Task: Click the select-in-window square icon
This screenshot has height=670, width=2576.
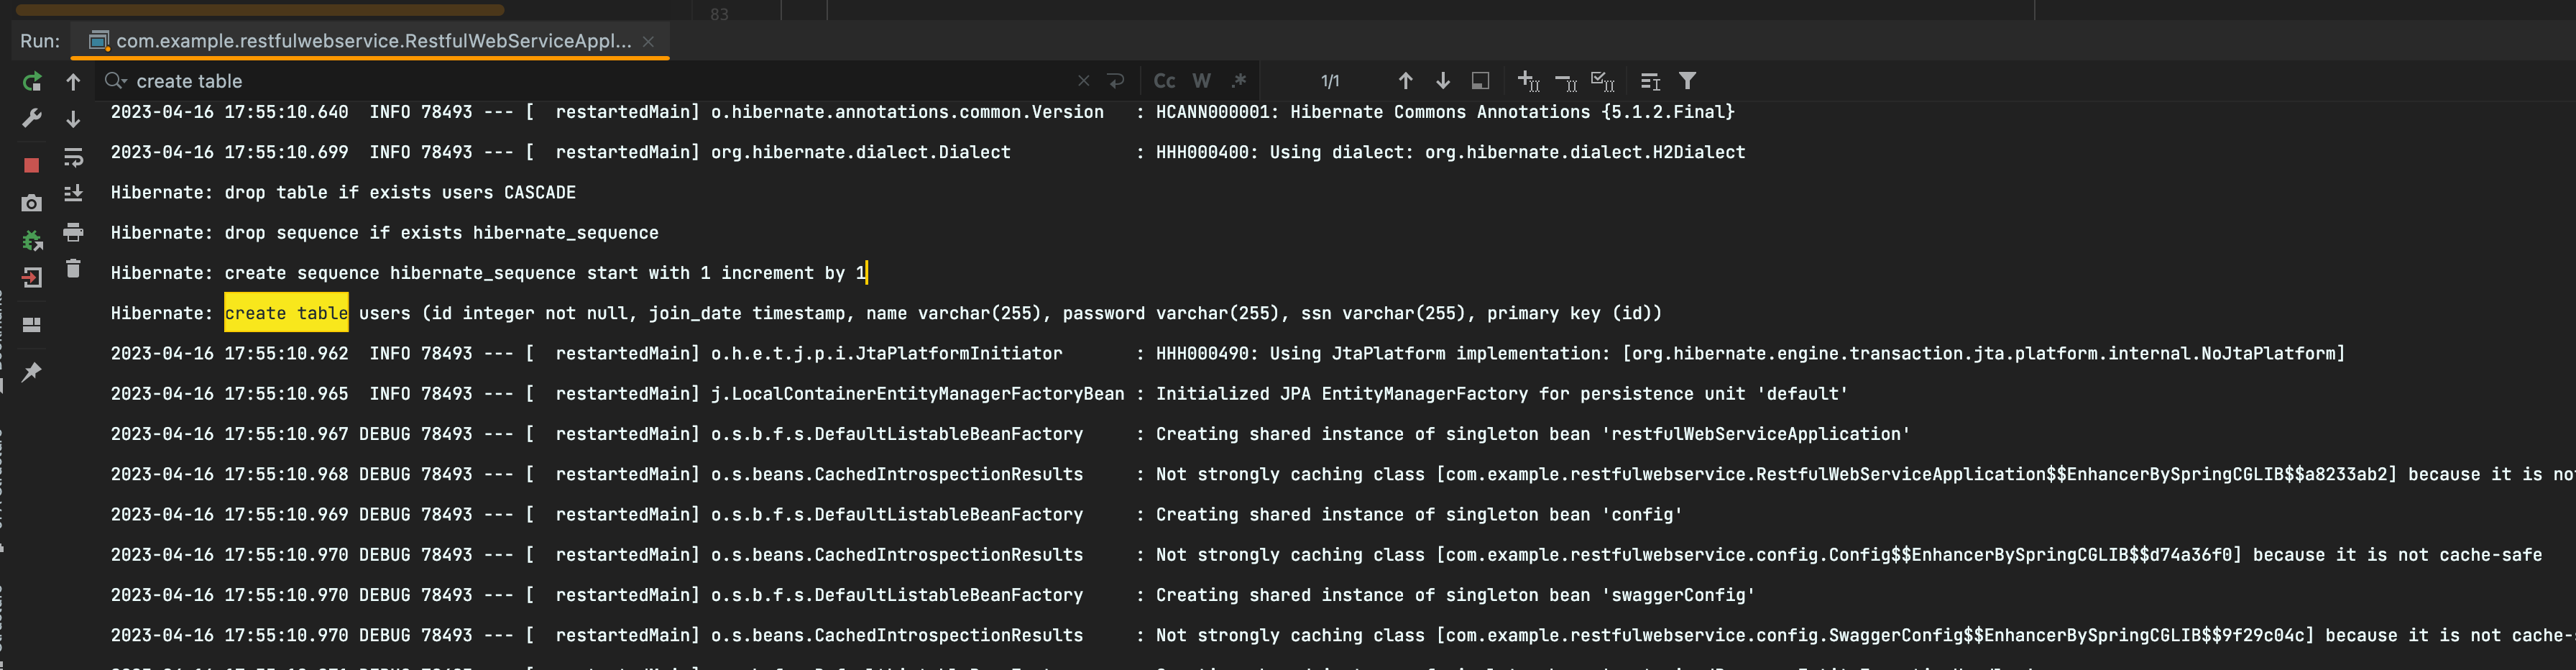Action: click(1481, 81)
